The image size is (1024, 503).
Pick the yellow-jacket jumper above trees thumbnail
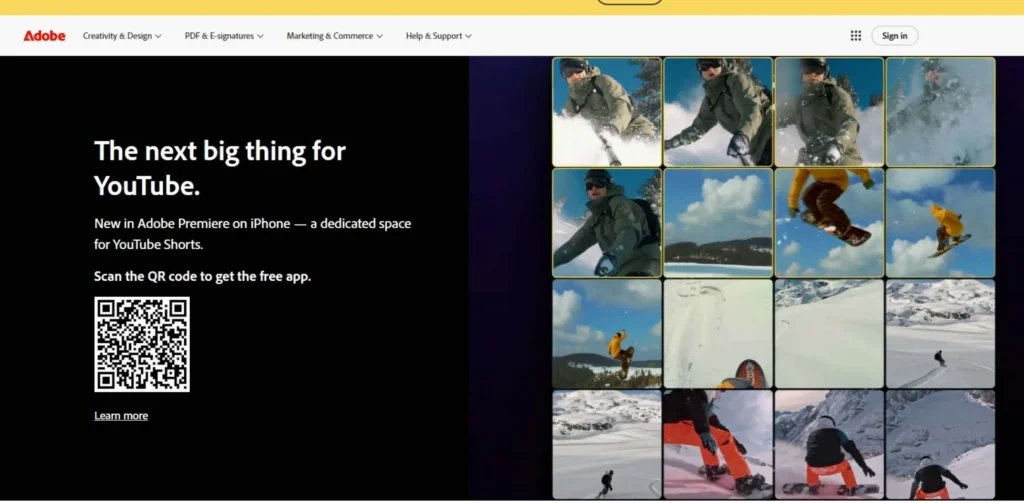607,334
